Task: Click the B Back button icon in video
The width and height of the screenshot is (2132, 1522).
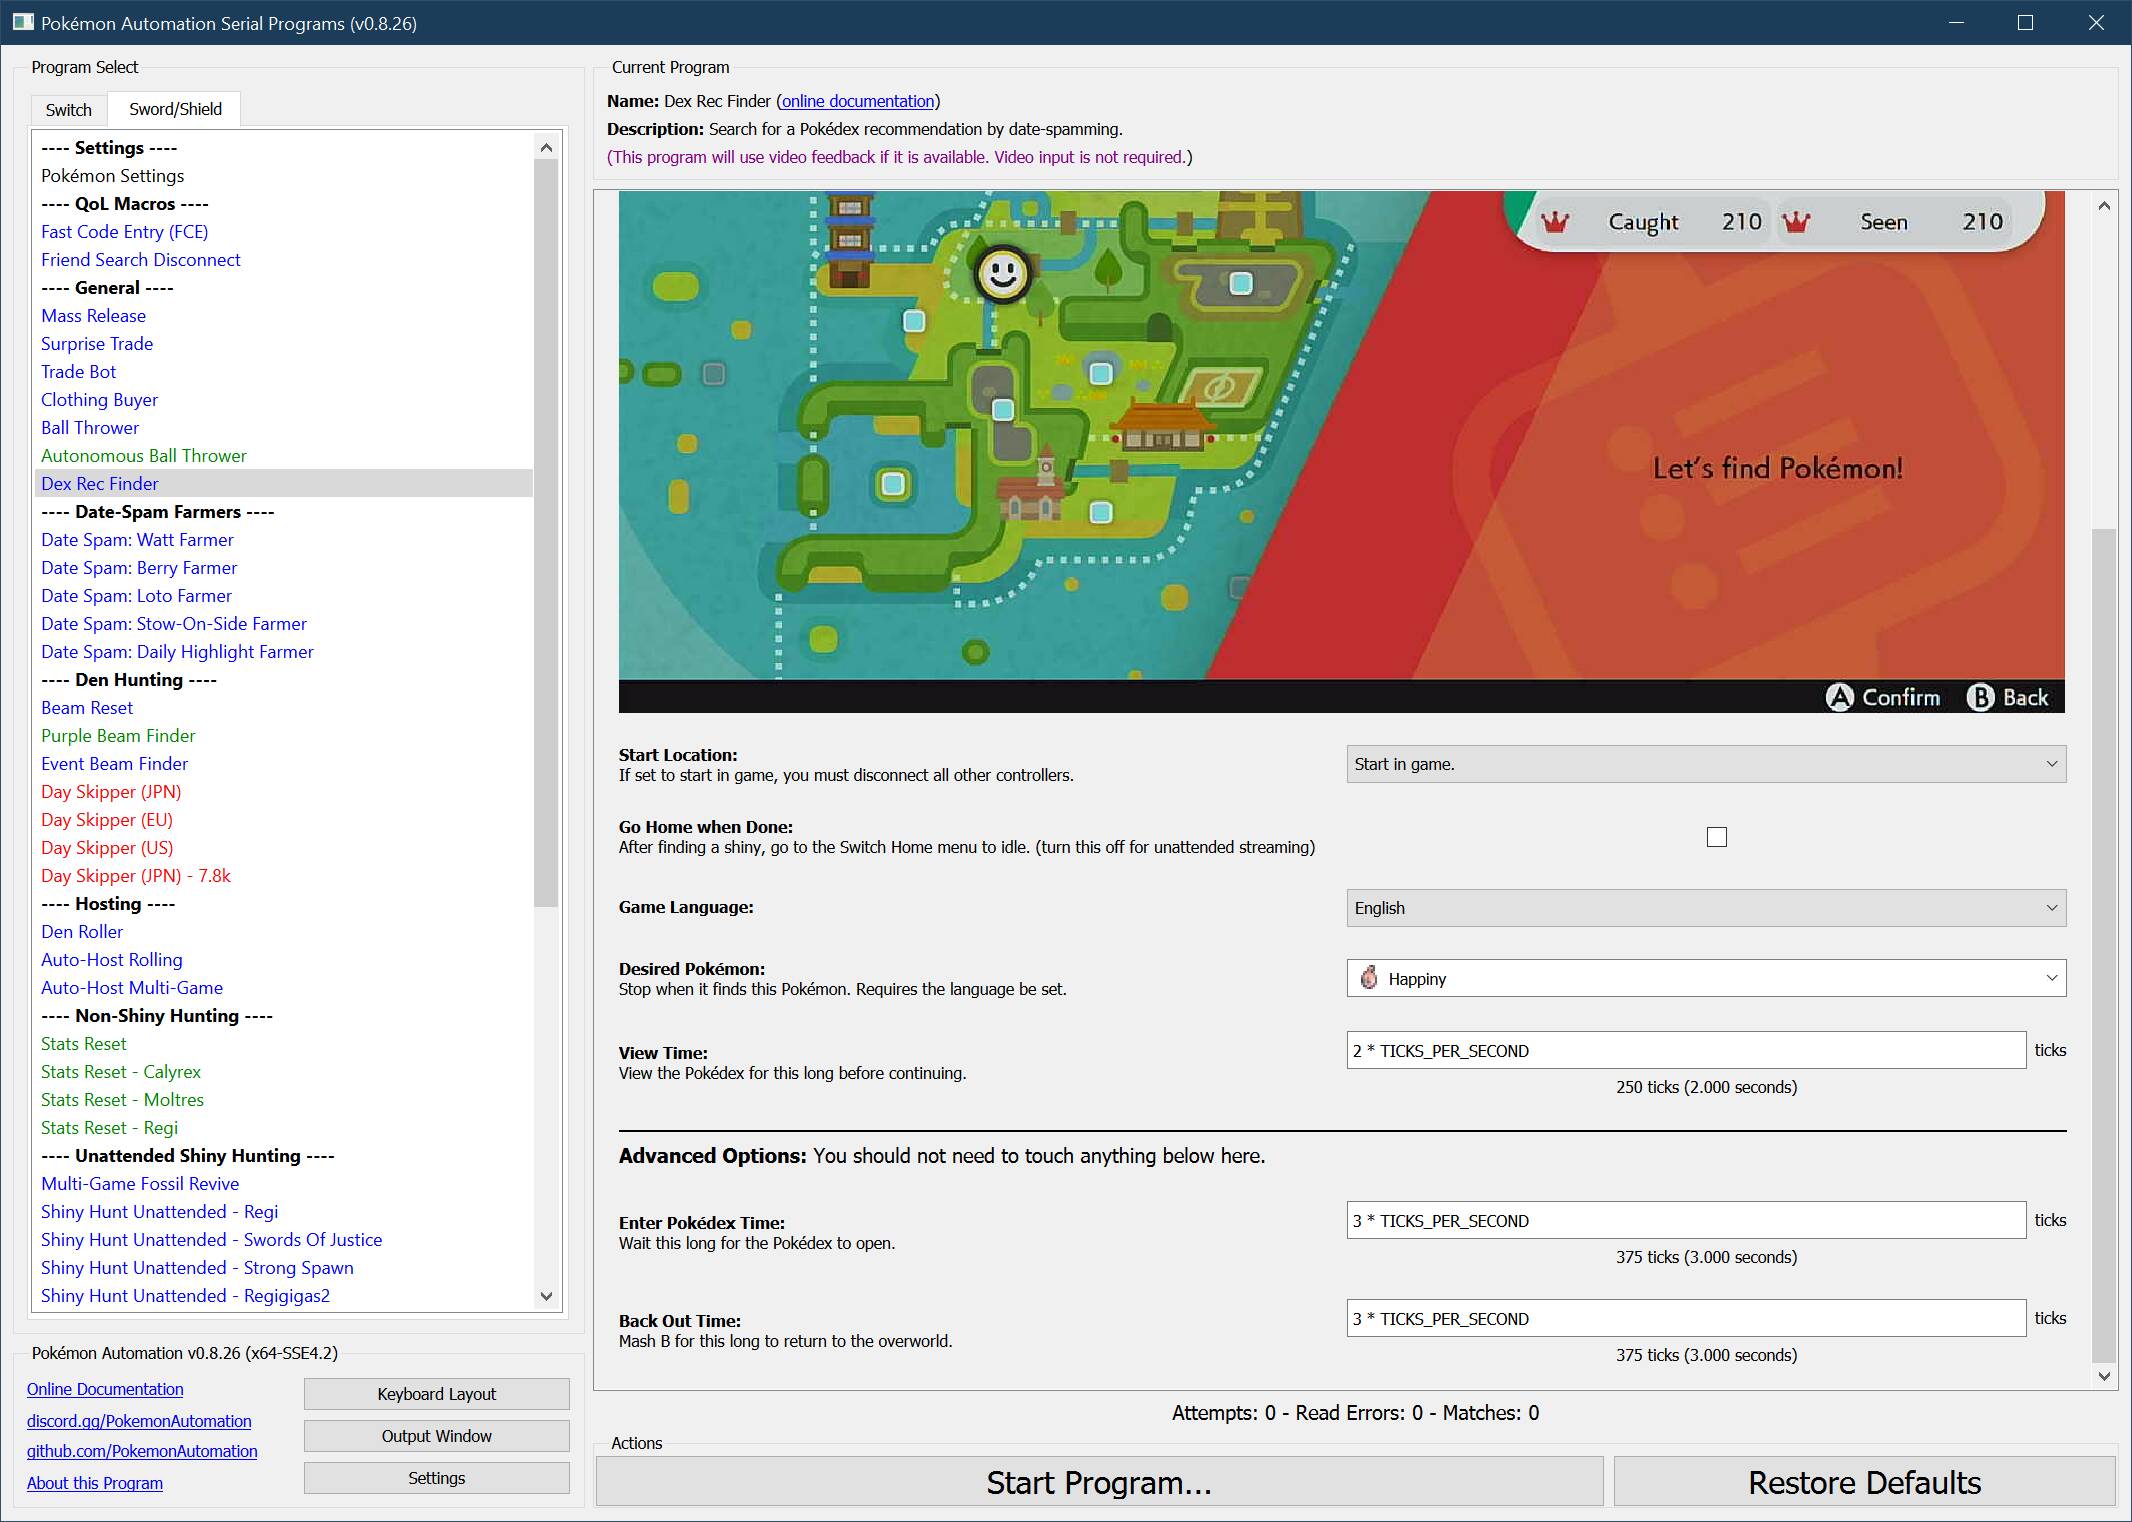Action: click(x=1980, y=697)
